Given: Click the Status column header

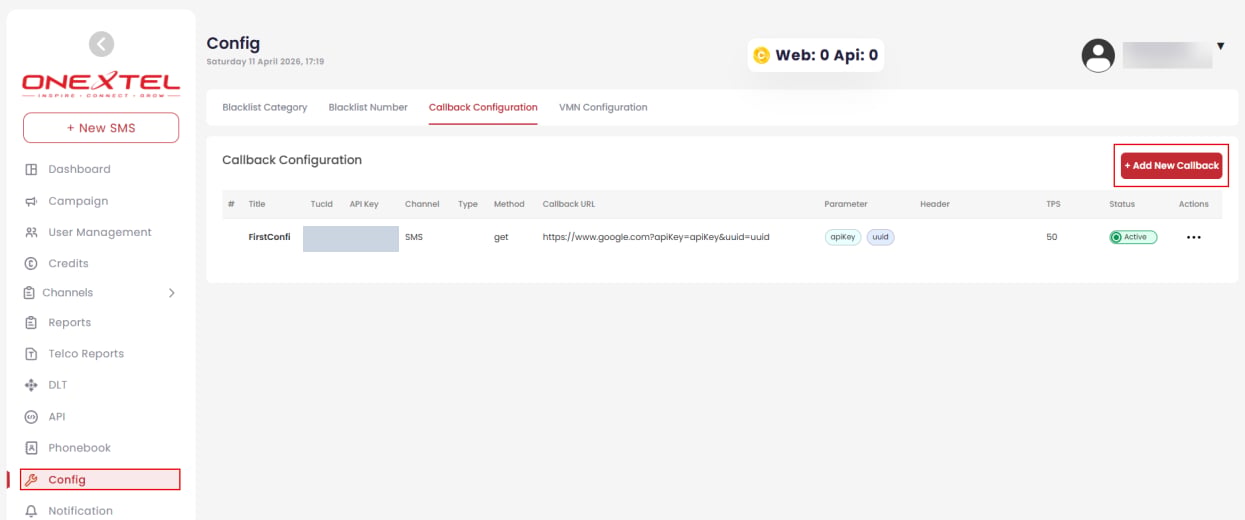Looking at the screenshot, I should pyautogui.click(x=1122, y=204).
